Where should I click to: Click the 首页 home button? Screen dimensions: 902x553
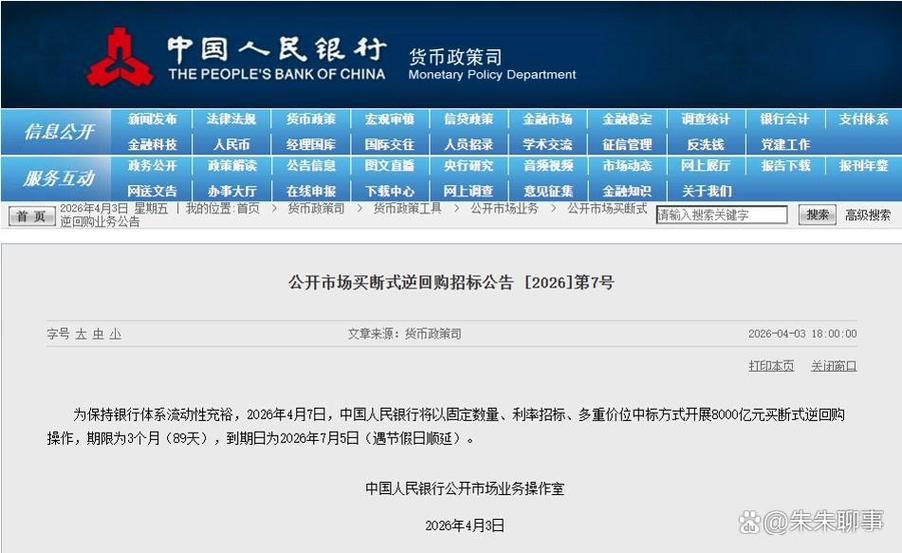pyautogui.click(x=32, y=216)
